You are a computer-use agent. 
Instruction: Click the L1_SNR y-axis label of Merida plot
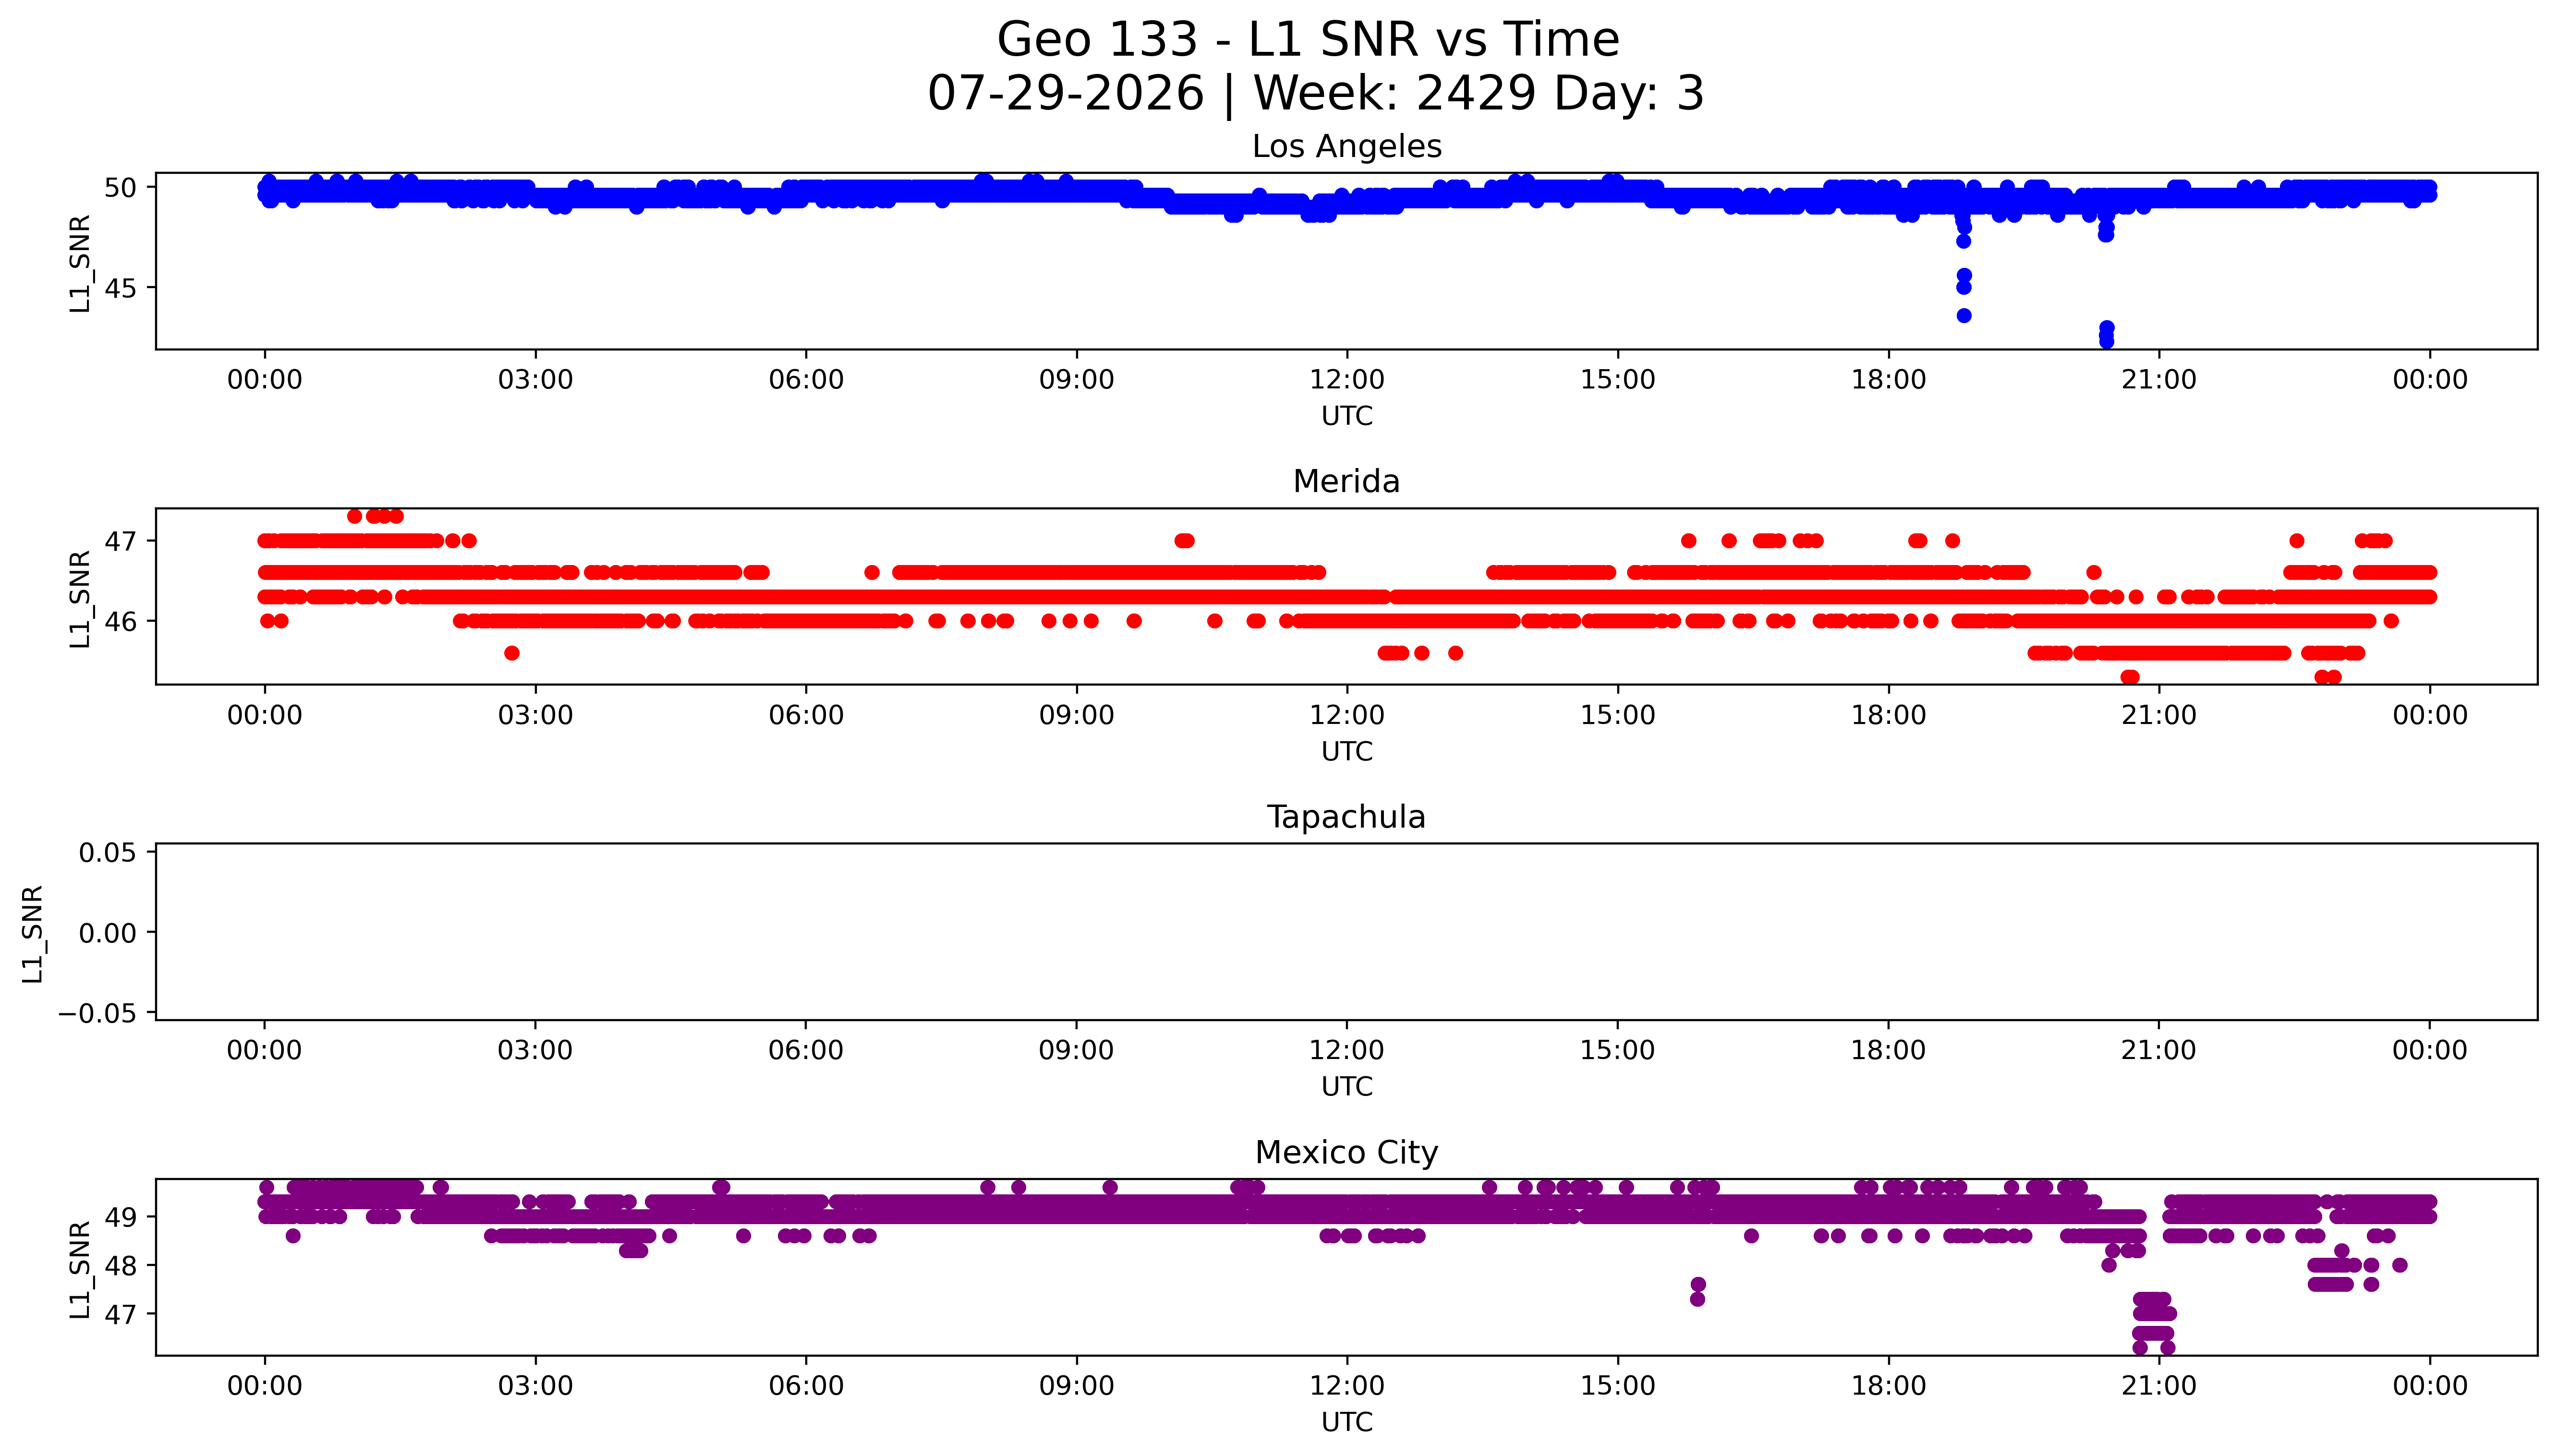click(80, 599)
